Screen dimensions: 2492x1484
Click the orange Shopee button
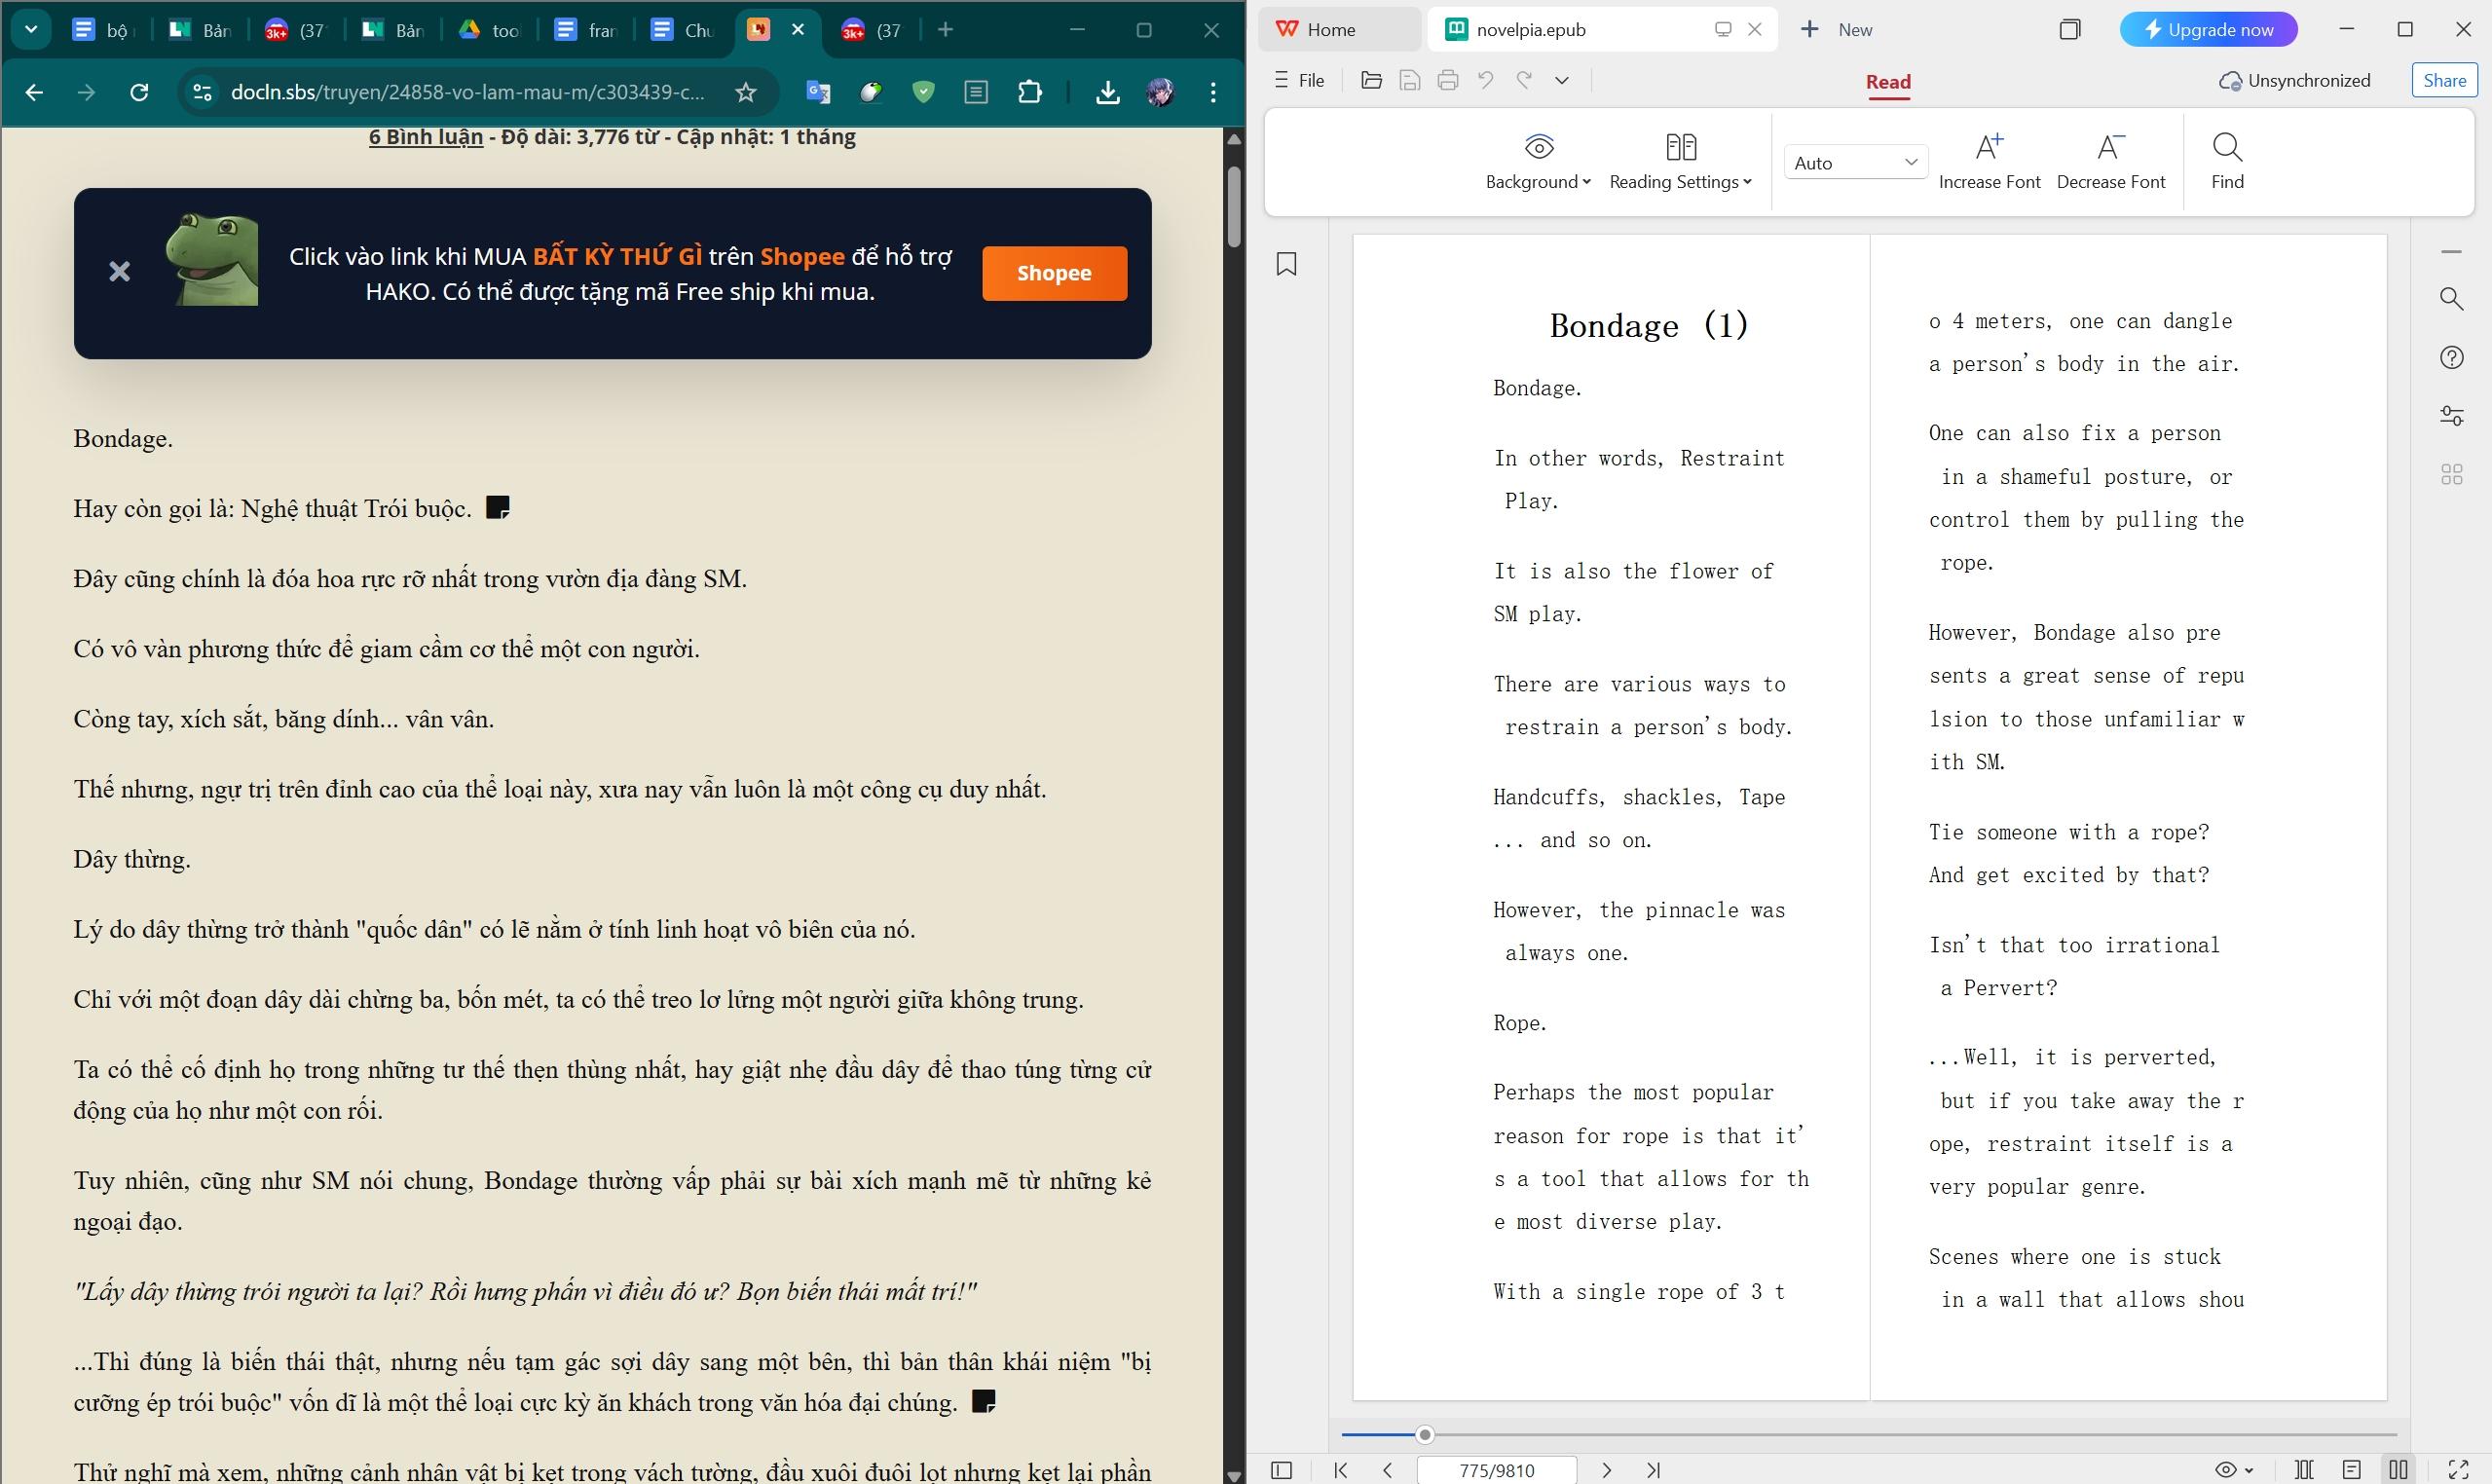tap(1054, 273)
